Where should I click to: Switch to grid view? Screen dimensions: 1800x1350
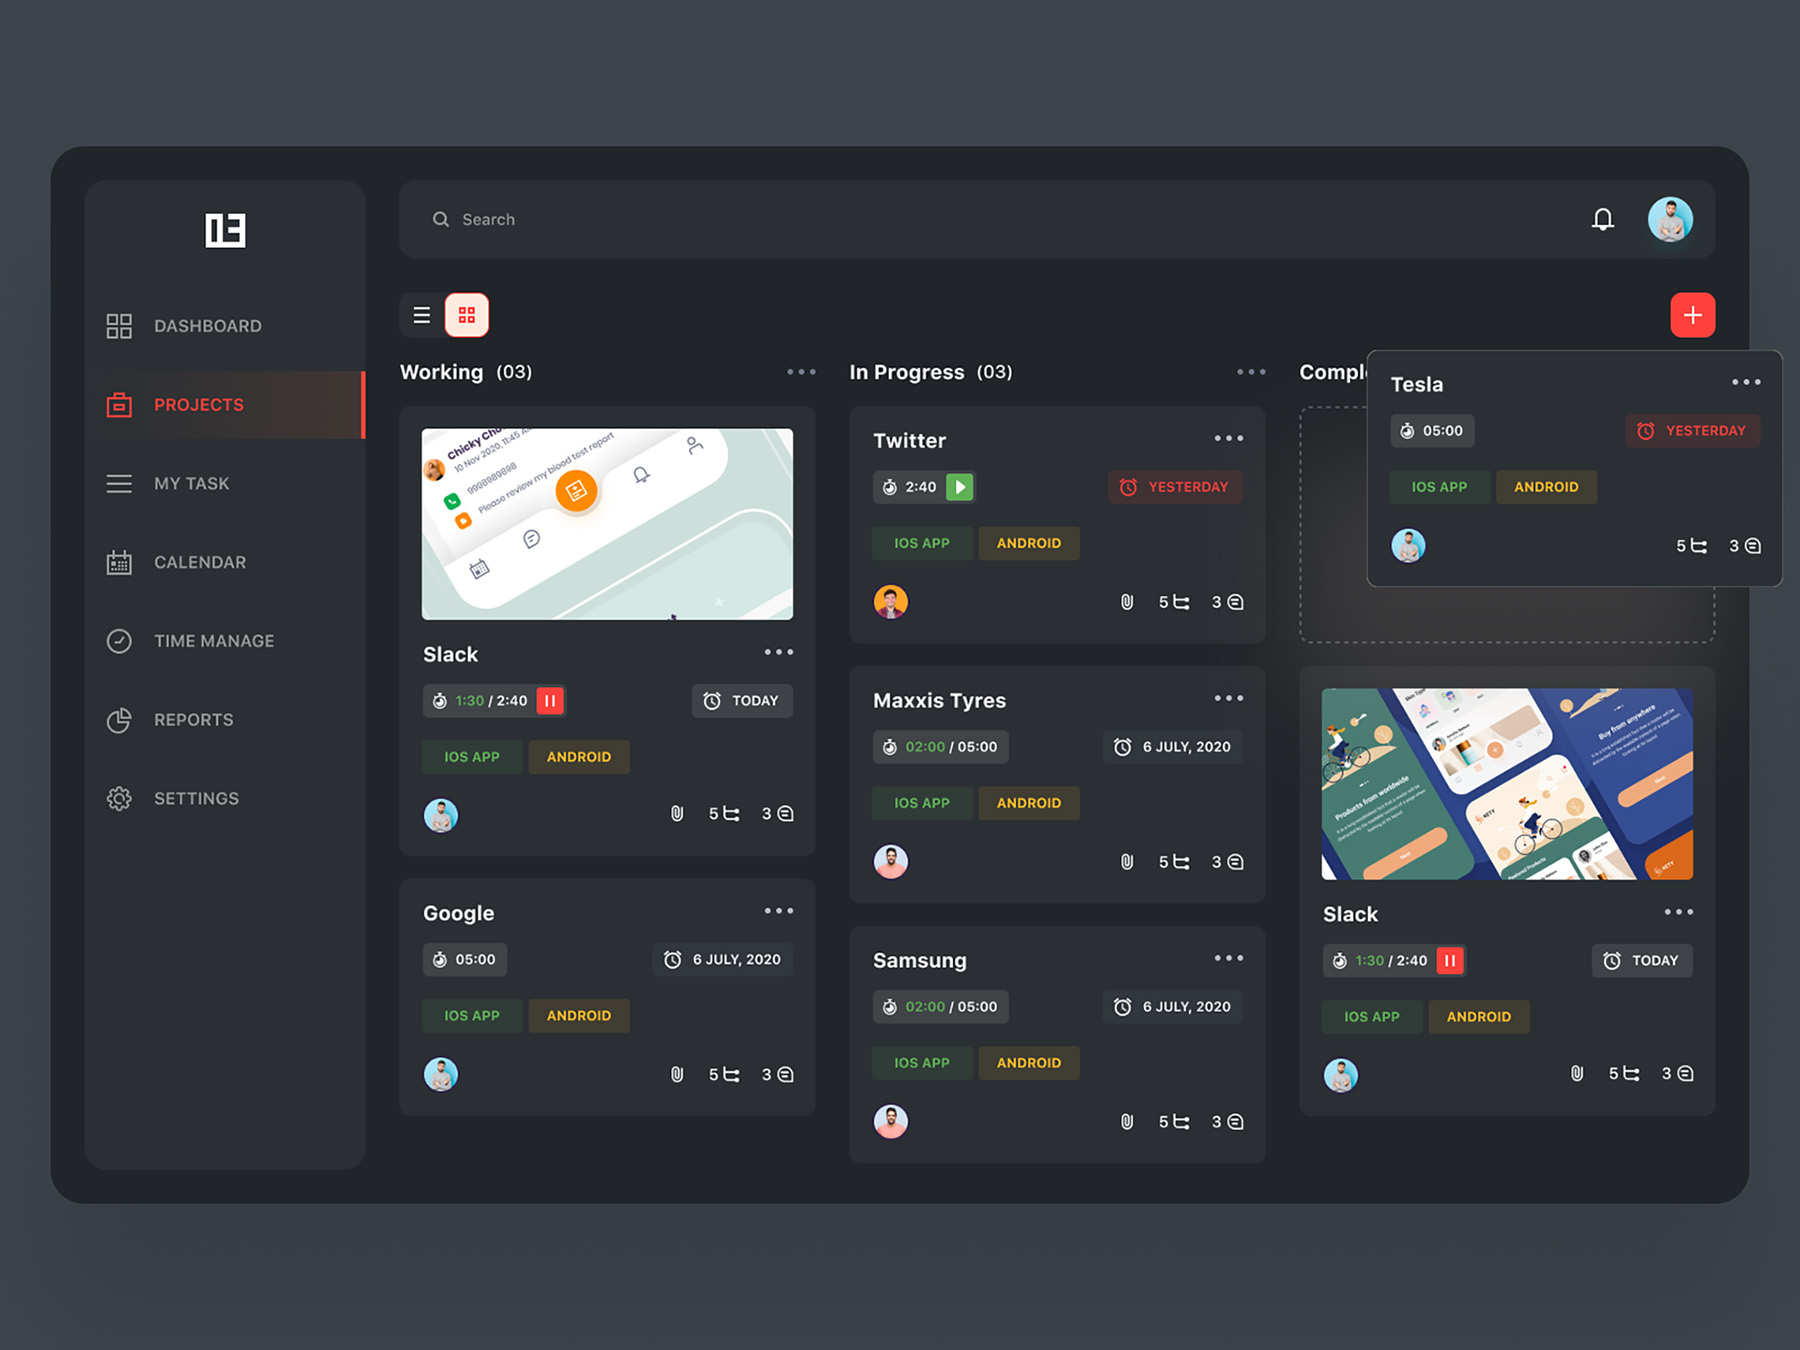[x=467, y=315]
